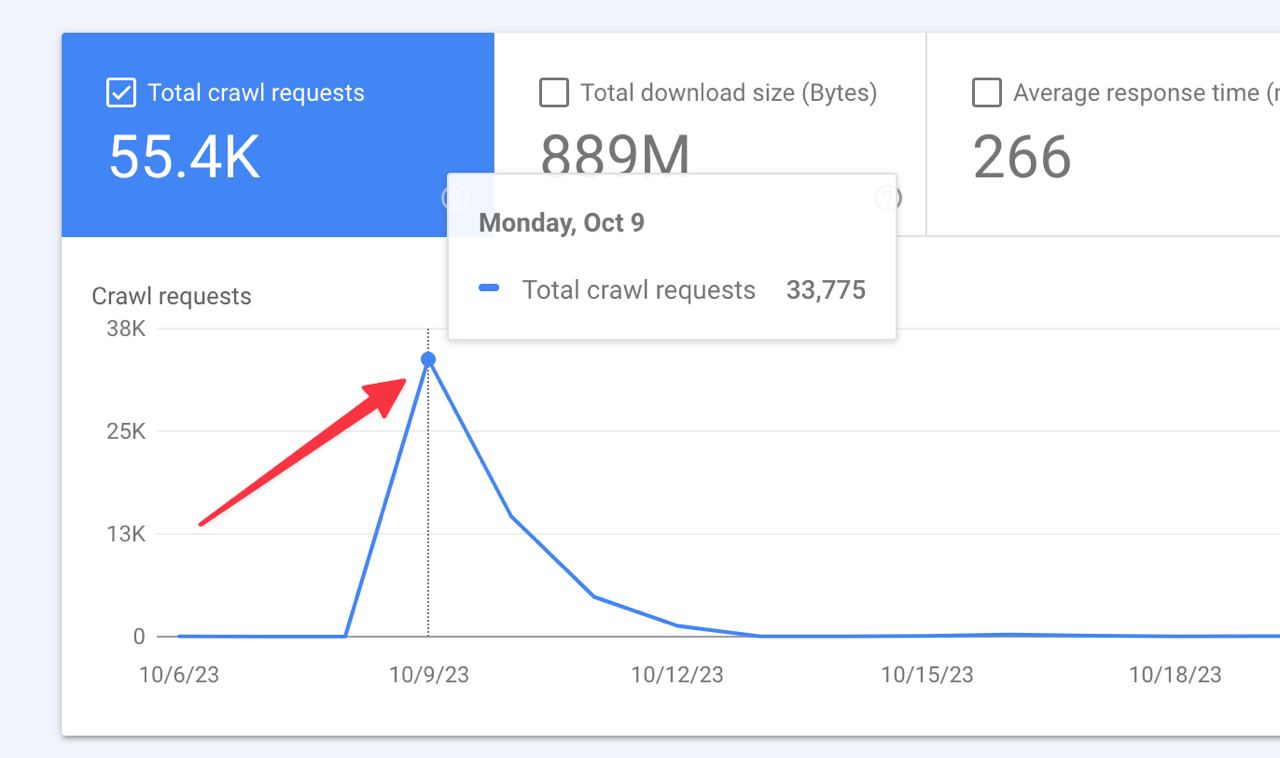Enable the Total download size checkbox
The width and height of the screenshot is (1280, 758).
pos(553,93)
